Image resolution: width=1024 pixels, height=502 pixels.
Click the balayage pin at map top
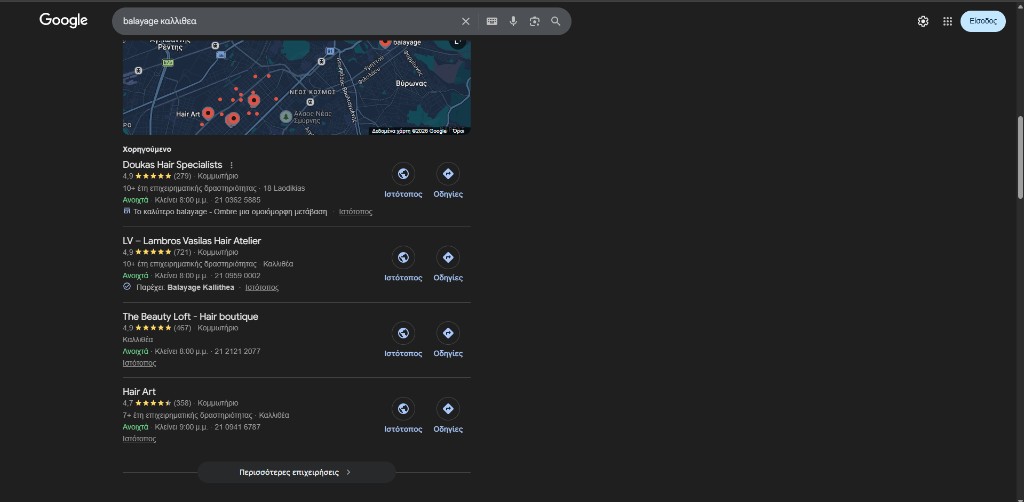click(385, 42)
